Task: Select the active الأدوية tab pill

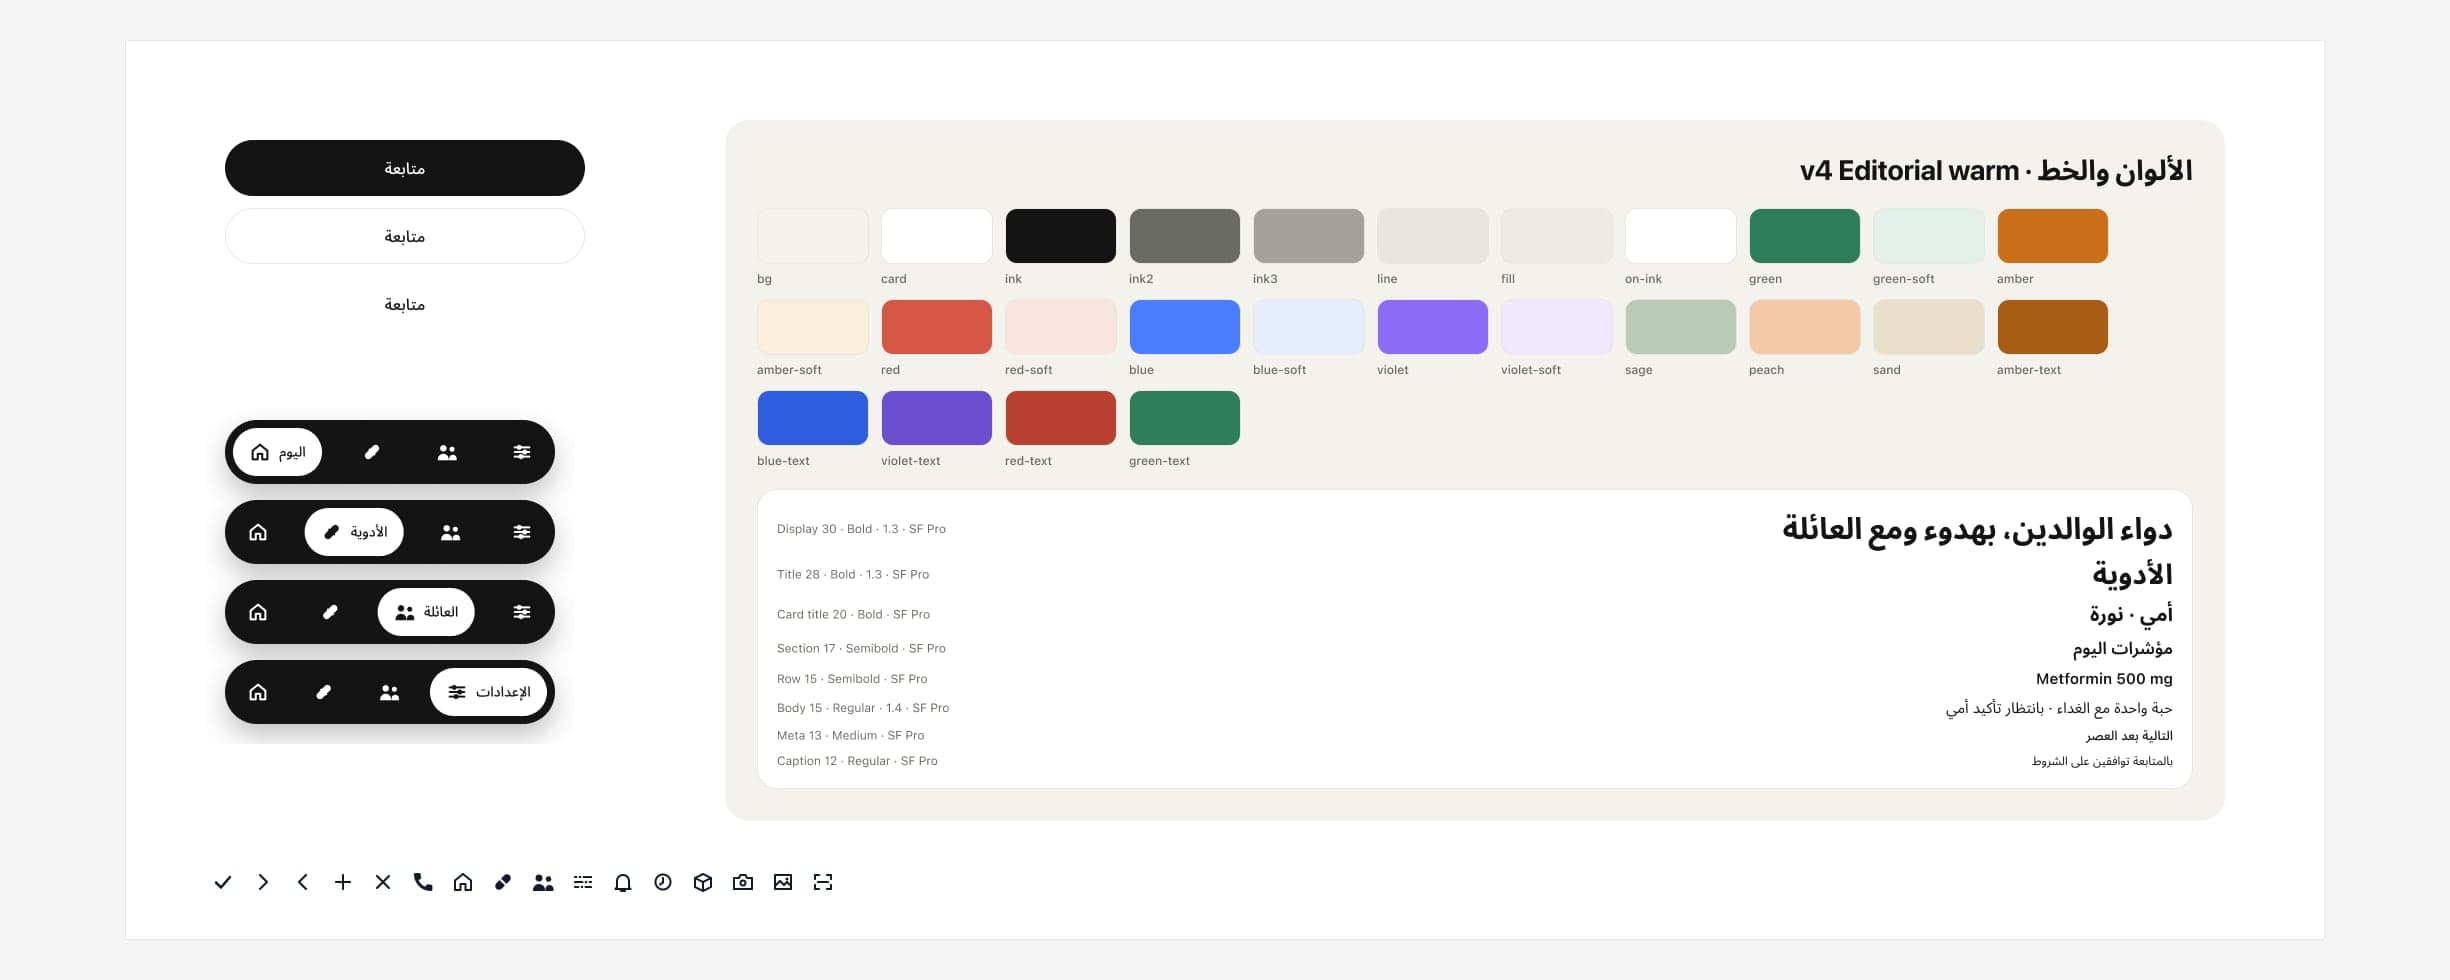Action: 354,532
